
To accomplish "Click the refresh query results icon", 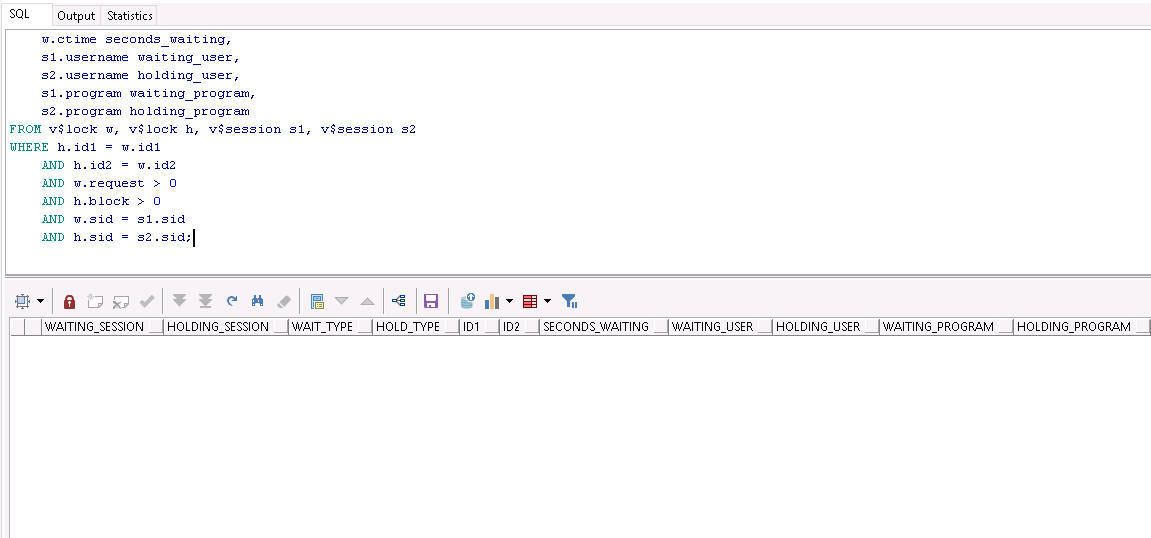I will [x=232, y=301].
